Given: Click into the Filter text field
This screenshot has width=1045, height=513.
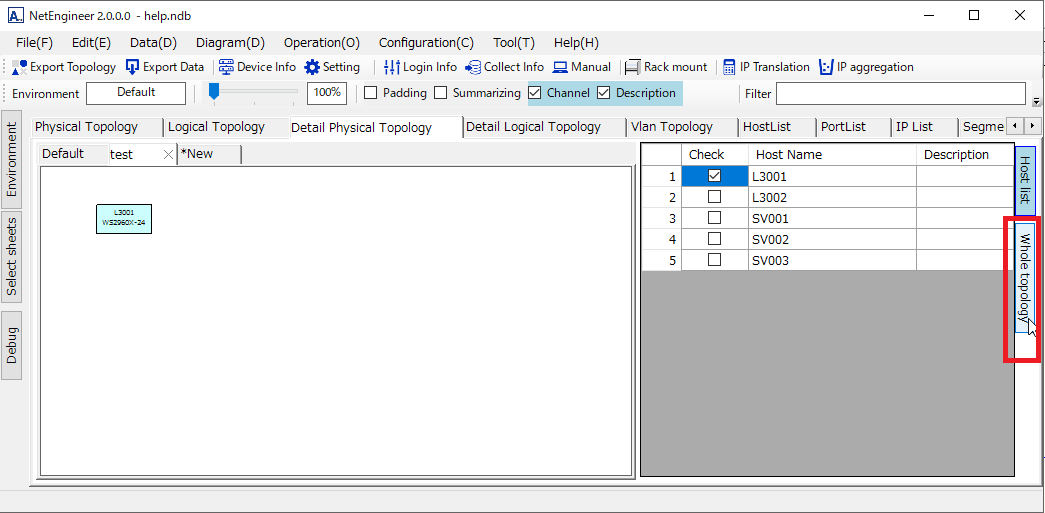Looking at the screenshot, I should [900, 93].
